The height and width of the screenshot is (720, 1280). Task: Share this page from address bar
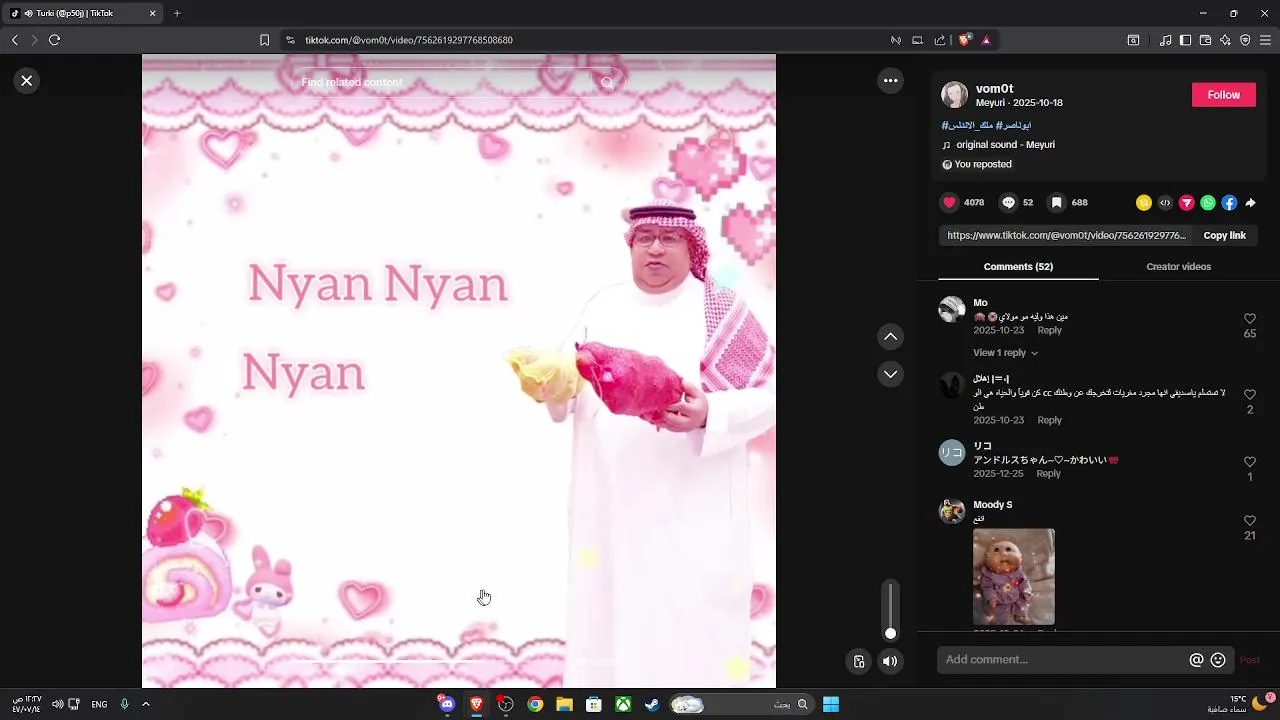click(x=940, y=40)
